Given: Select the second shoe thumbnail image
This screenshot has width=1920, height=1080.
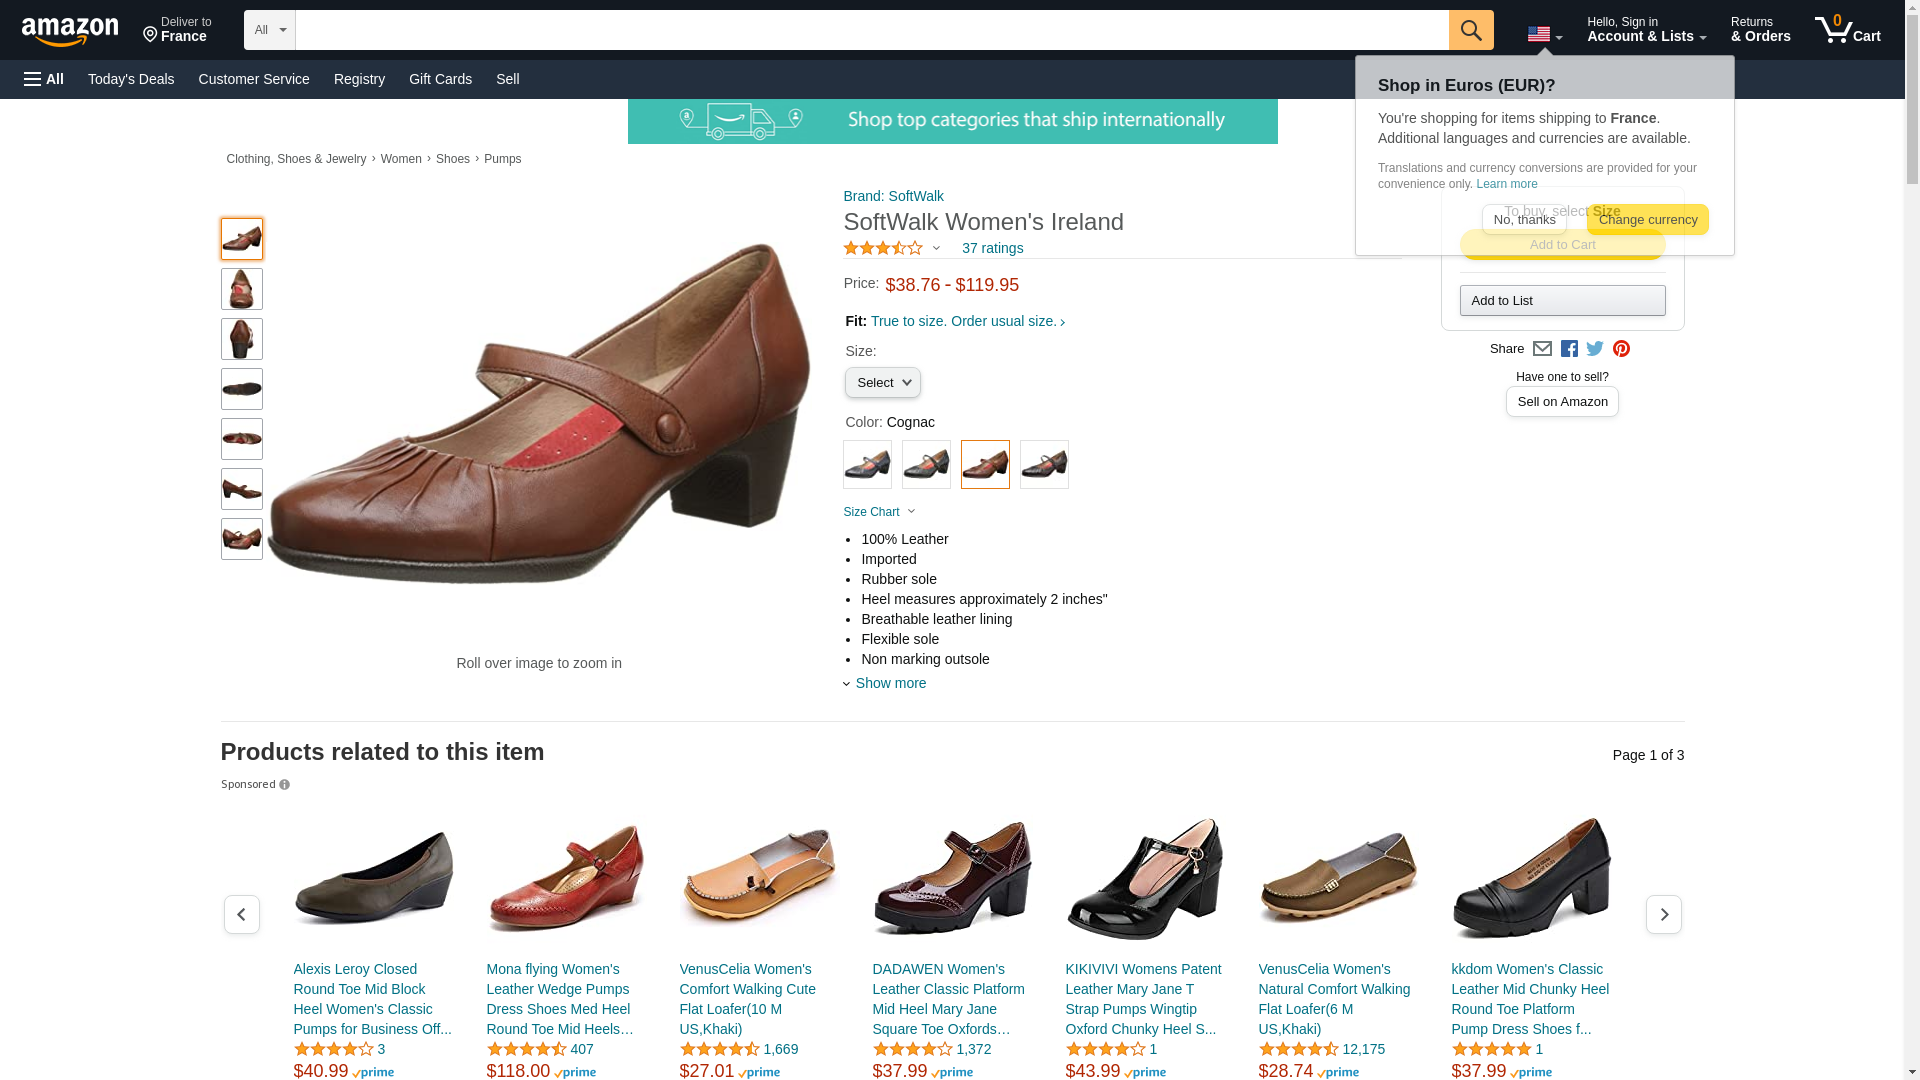Looking at the screenshot, I should (x=242, y=289).
